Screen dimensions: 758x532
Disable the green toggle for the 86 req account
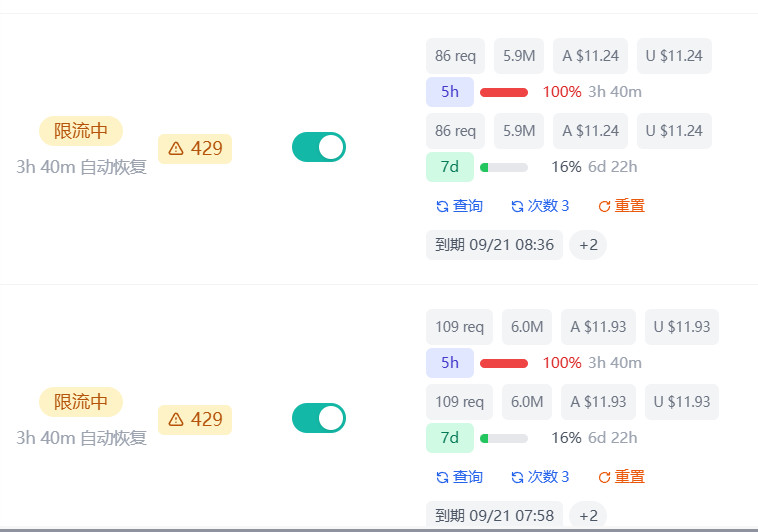pos(319,147)
